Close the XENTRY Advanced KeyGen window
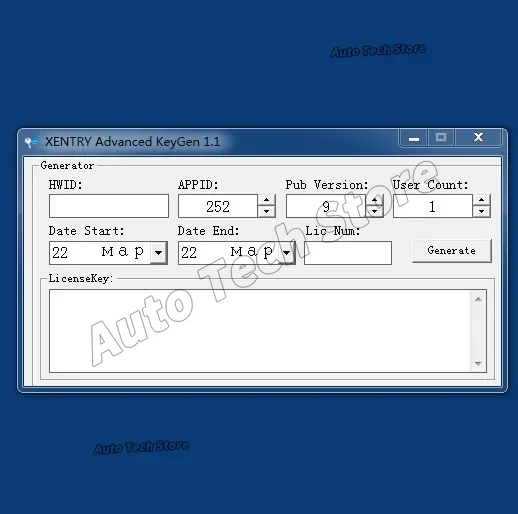This screenshot has height=514, width=518. (478, 137)
